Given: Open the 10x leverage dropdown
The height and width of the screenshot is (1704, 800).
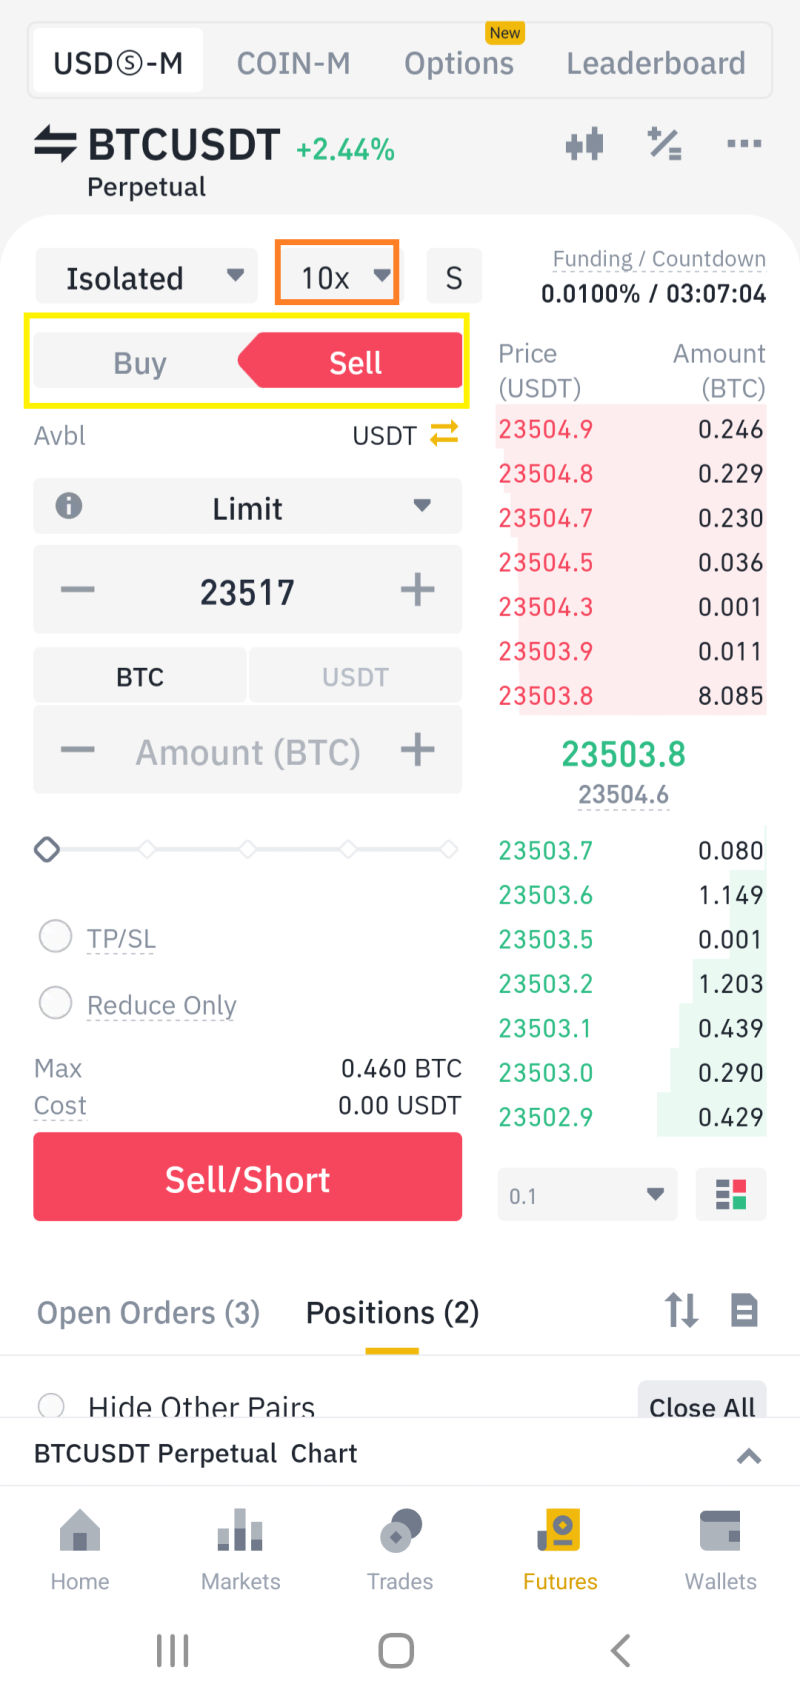Looking at the screenshot, I should tap(338, 273).
